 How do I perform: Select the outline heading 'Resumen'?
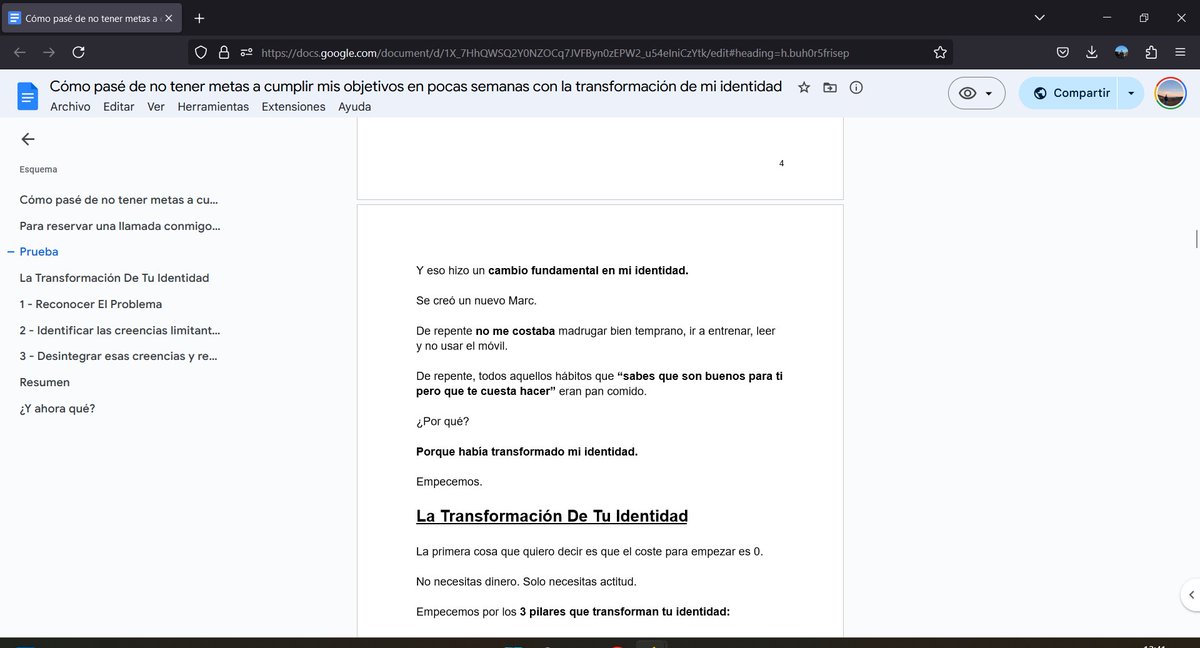(44, 381)
